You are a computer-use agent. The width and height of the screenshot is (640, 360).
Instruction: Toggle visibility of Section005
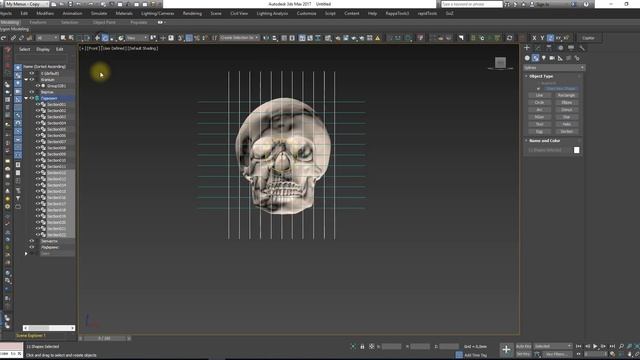(38, 129)
